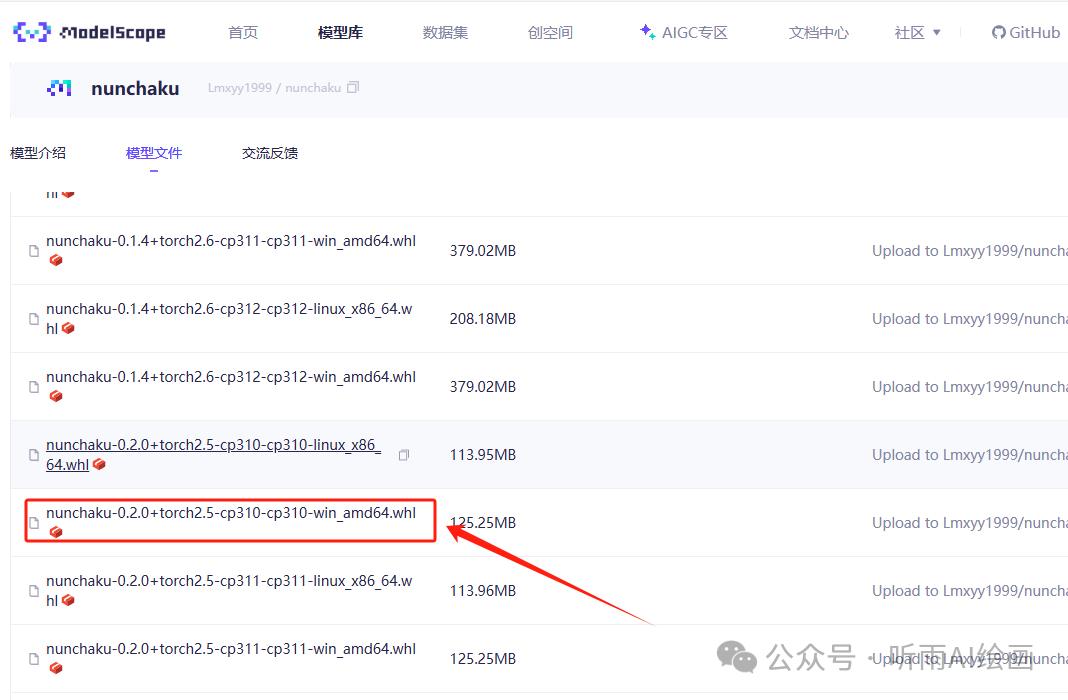Click file icon of 0.2.0 cp311 win_amd64
The image size is (1068, 700).
tap(34, 659)
